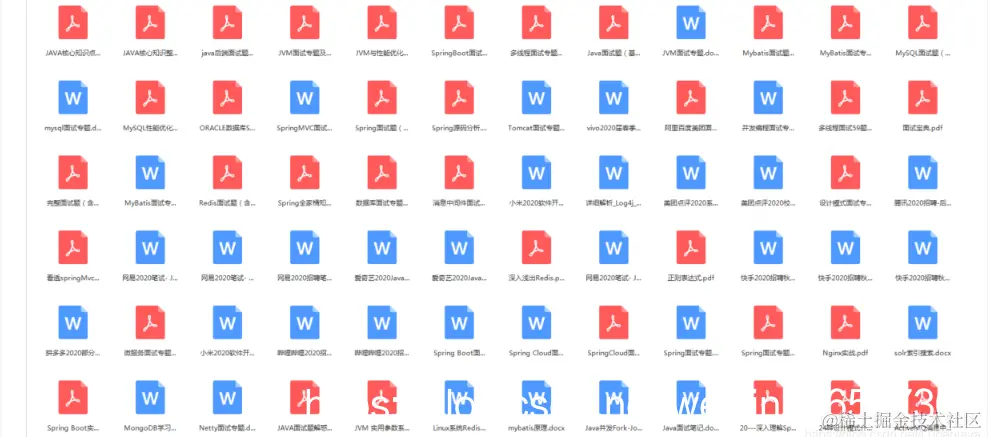
Task: Select the 'Java面试题（基' PDF icon
Action: coord(614,22)
